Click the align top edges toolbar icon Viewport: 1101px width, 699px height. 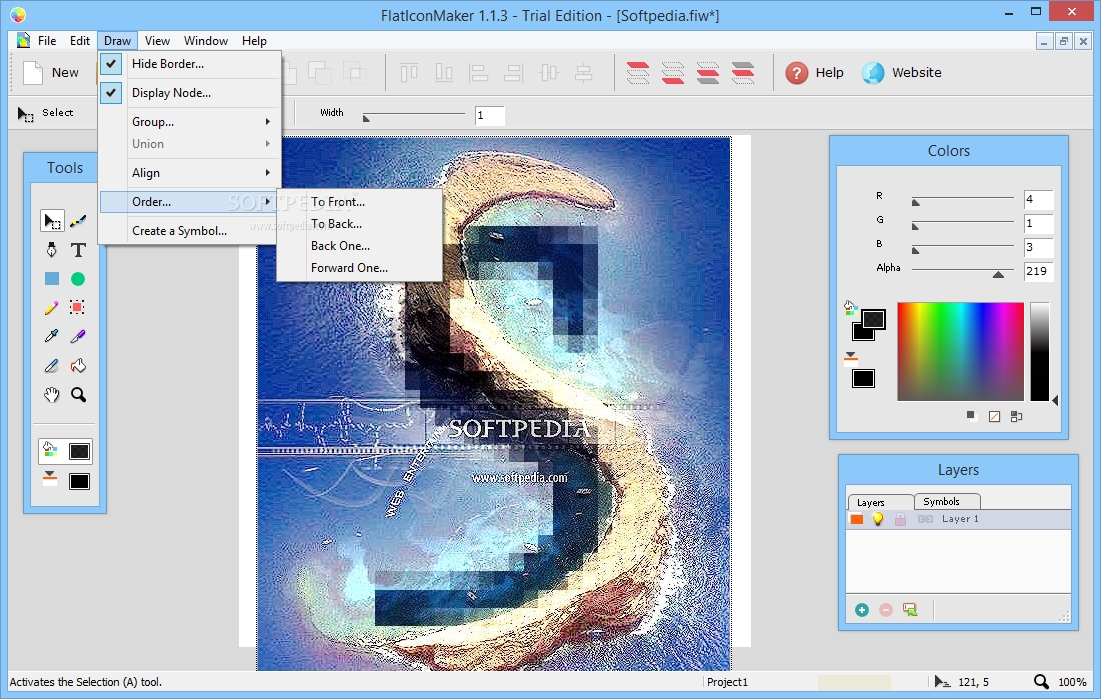tap(409, 72)
